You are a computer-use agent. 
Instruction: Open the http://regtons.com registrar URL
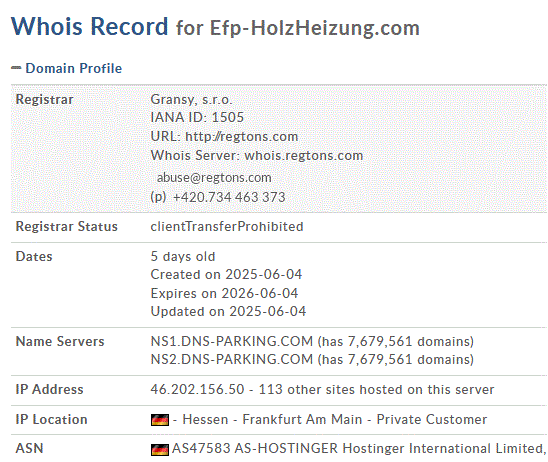241,136
